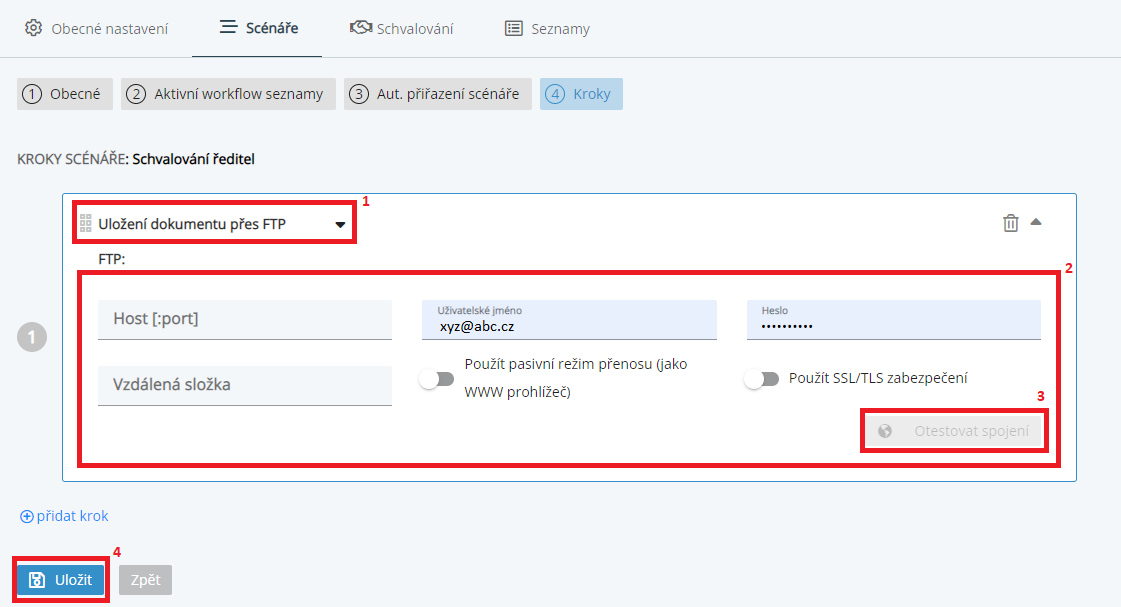Click the trash icon to delete step
This screenshot has height=607, width=1121.
coord(1010,223)
